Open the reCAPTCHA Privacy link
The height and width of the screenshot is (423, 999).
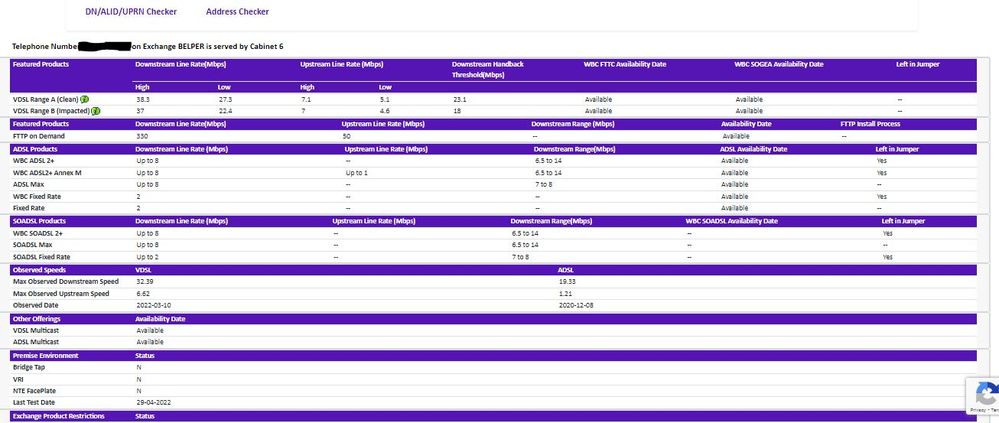tap(977, 410)
